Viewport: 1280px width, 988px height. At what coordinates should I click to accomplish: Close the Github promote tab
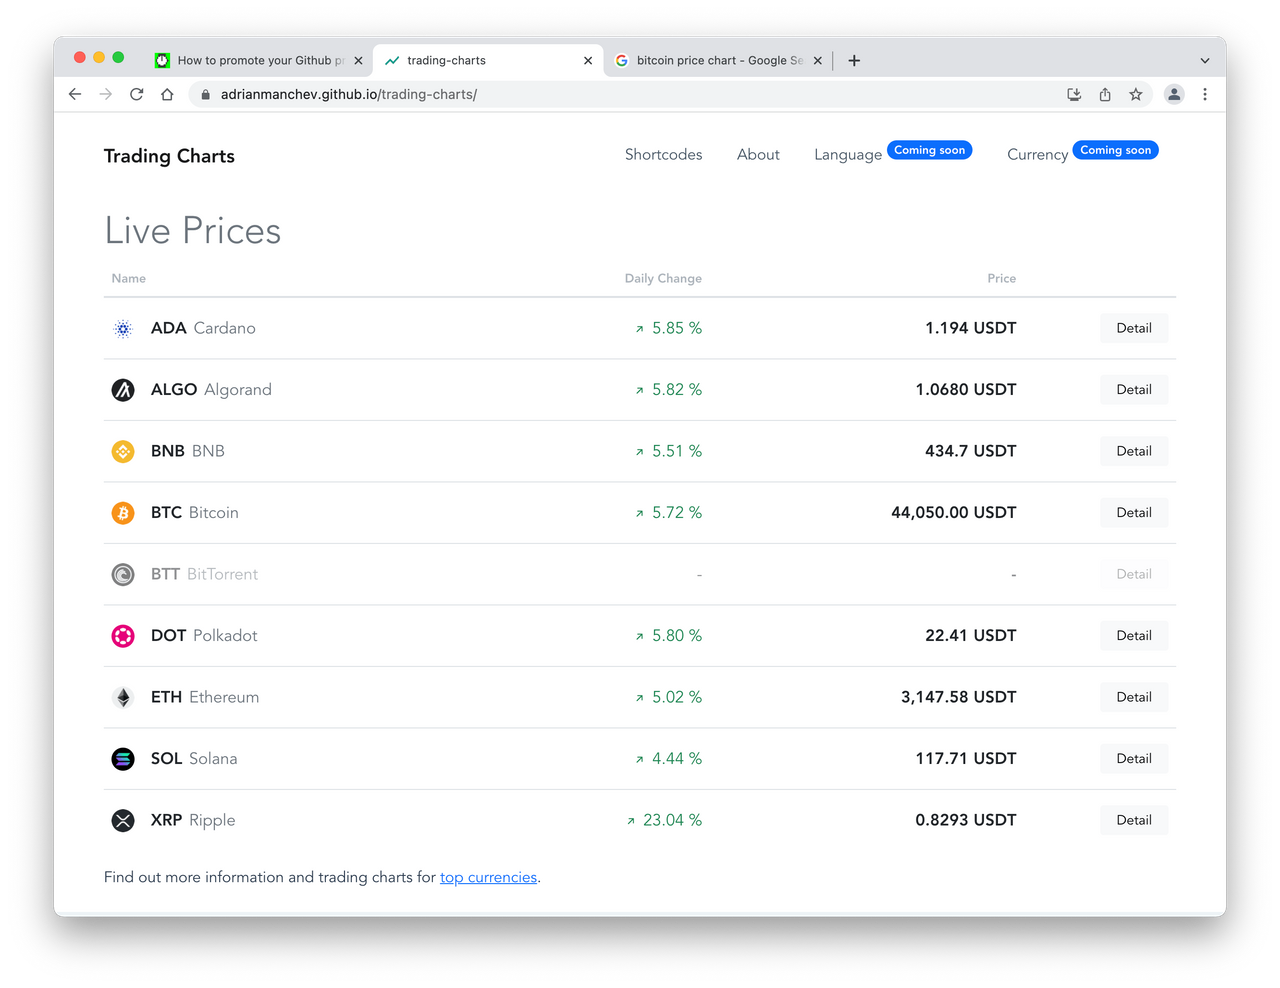click(x=358, y=60)
